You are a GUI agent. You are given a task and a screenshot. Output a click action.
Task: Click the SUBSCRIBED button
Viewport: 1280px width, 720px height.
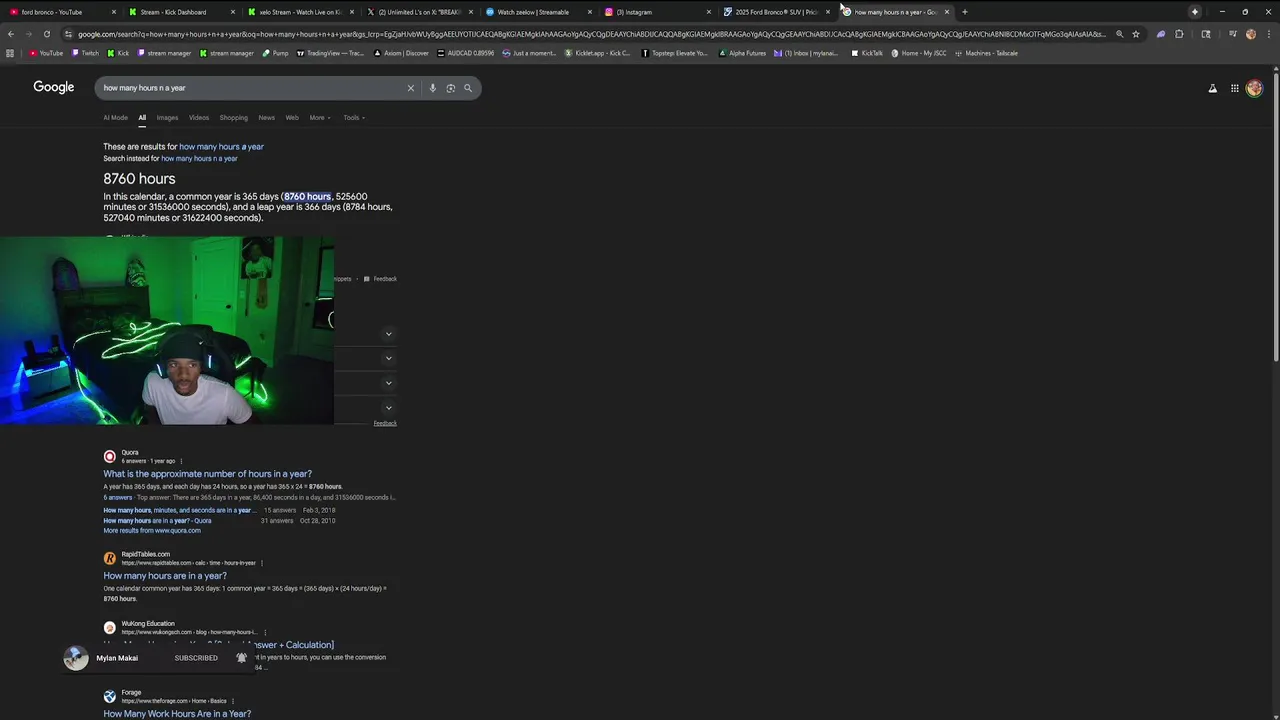point(196,658)
